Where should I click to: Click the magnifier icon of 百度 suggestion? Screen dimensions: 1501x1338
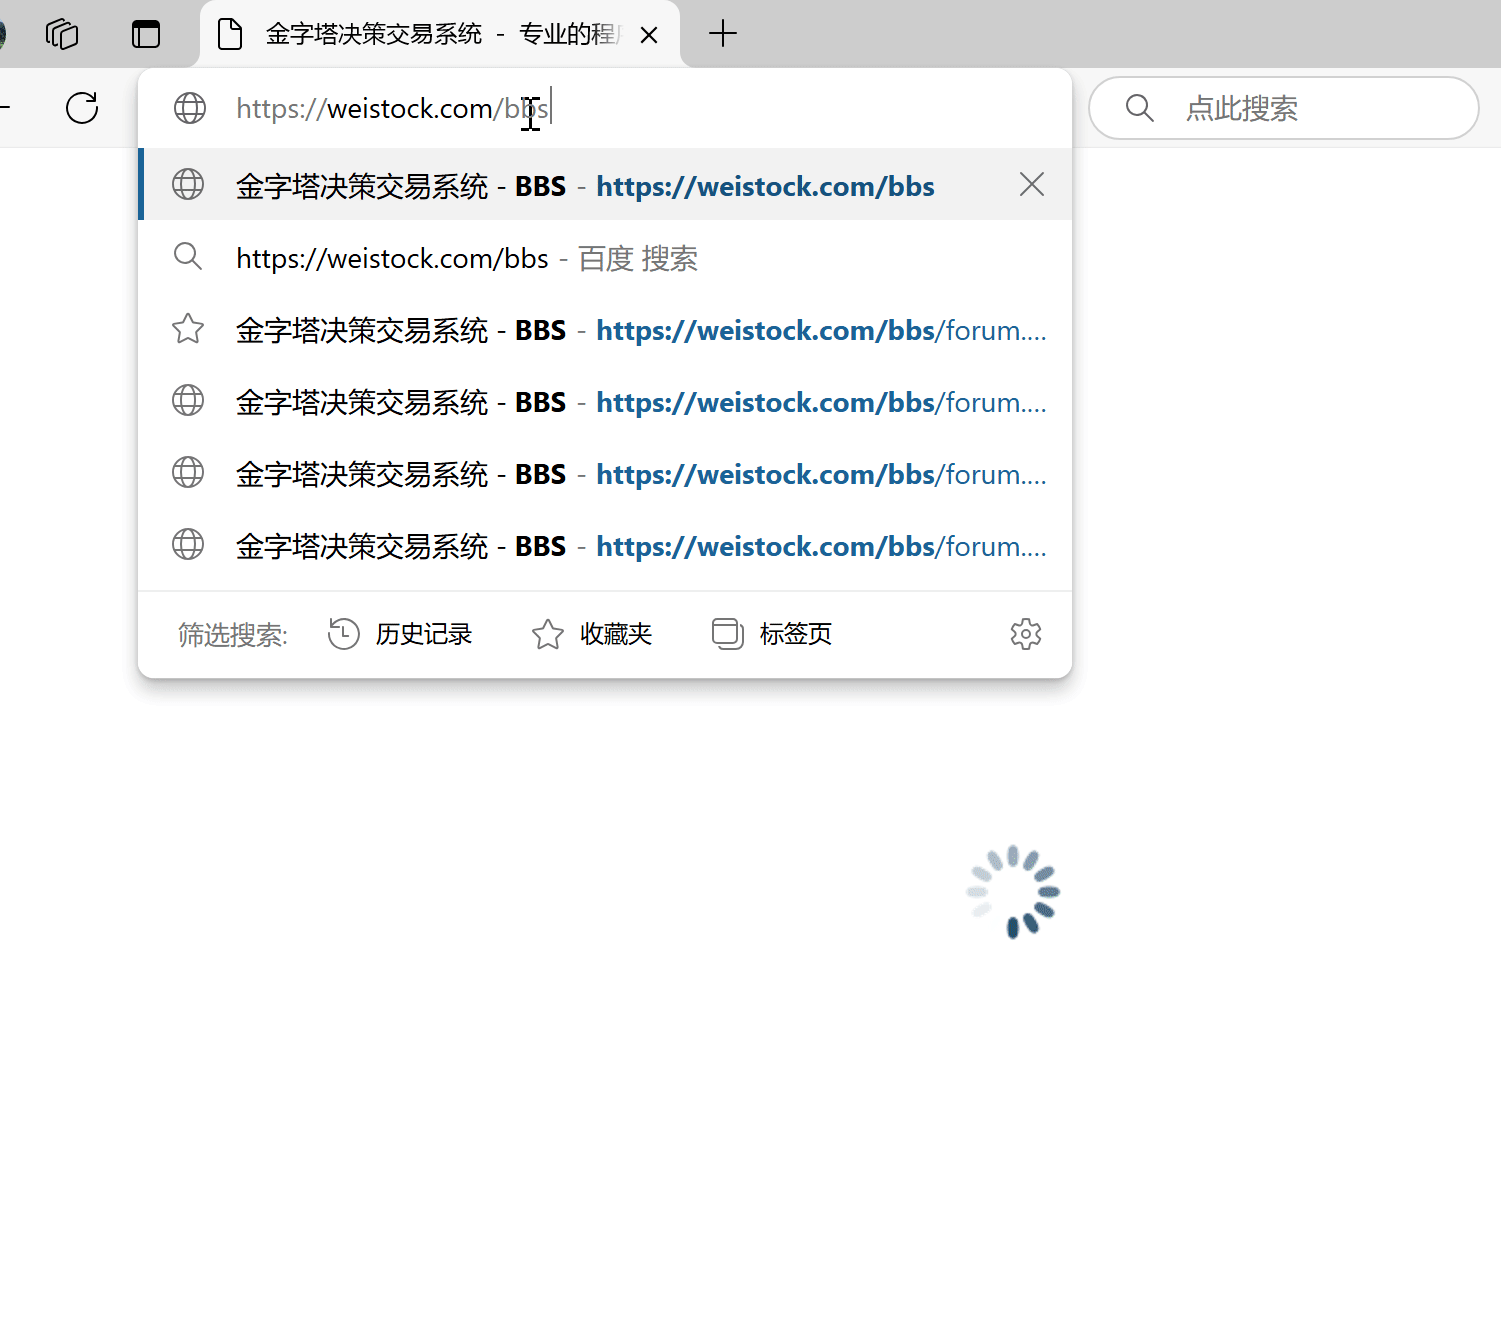tap(188, 257)
